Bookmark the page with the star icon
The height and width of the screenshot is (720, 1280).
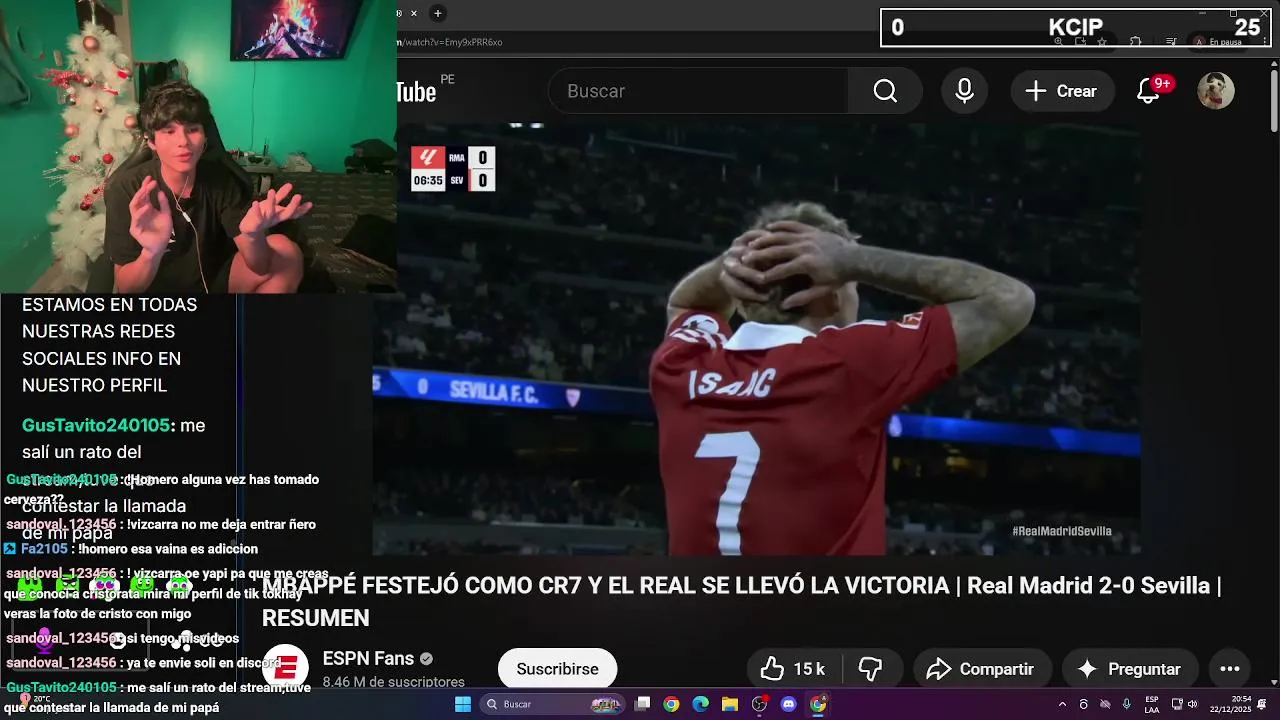[1102, 42]
